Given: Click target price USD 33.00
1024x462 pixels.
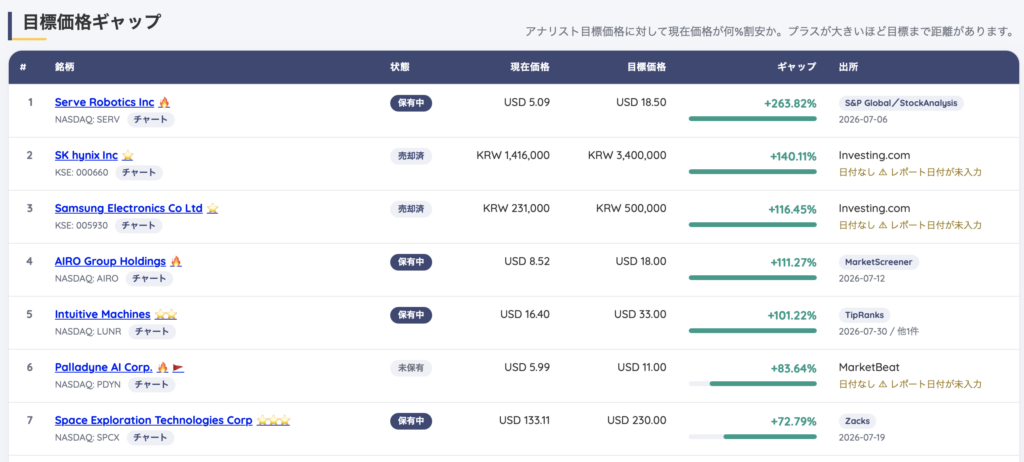Looking at the screenshot, I should point(641,314).
